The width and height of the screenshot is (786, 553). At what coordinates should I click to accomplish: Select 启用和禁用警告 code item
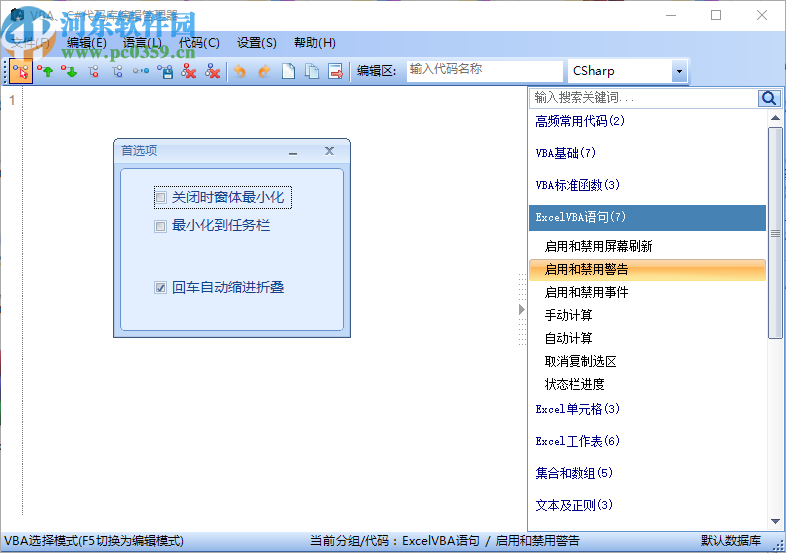pyautogui.click(x=647, y=270)
